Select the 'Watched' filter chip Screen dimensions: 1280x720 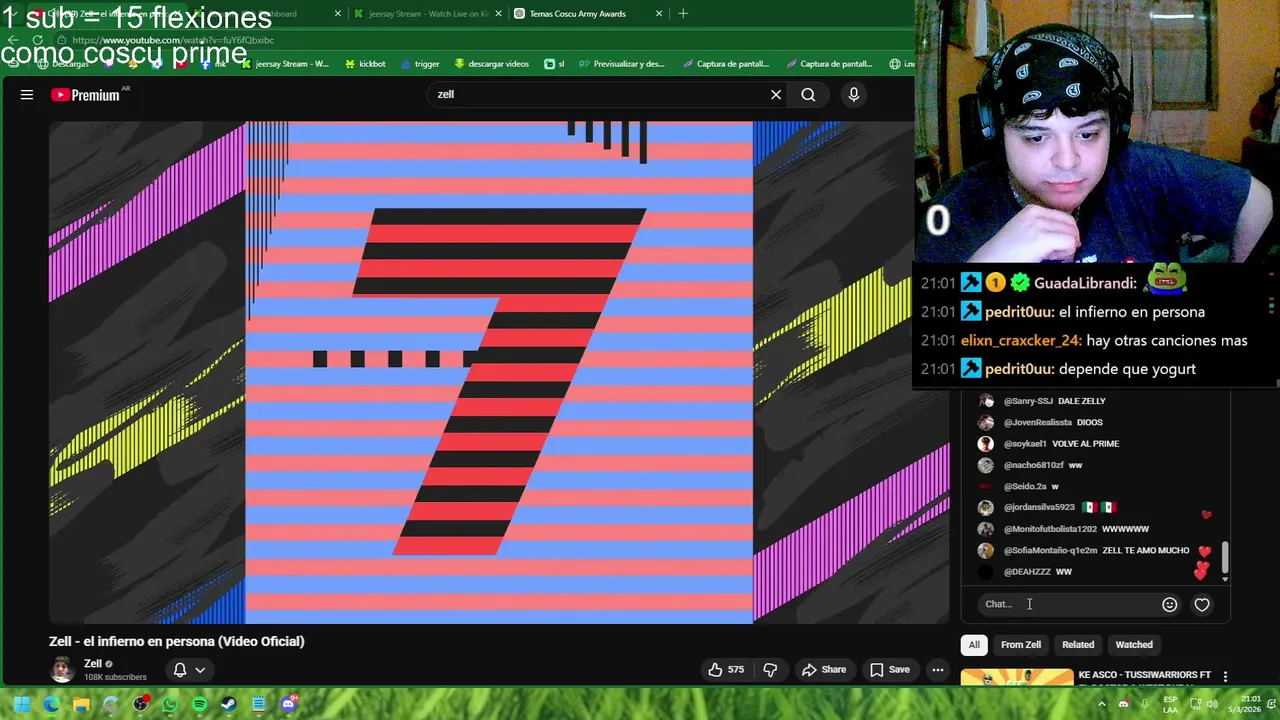click(1134, 645)
